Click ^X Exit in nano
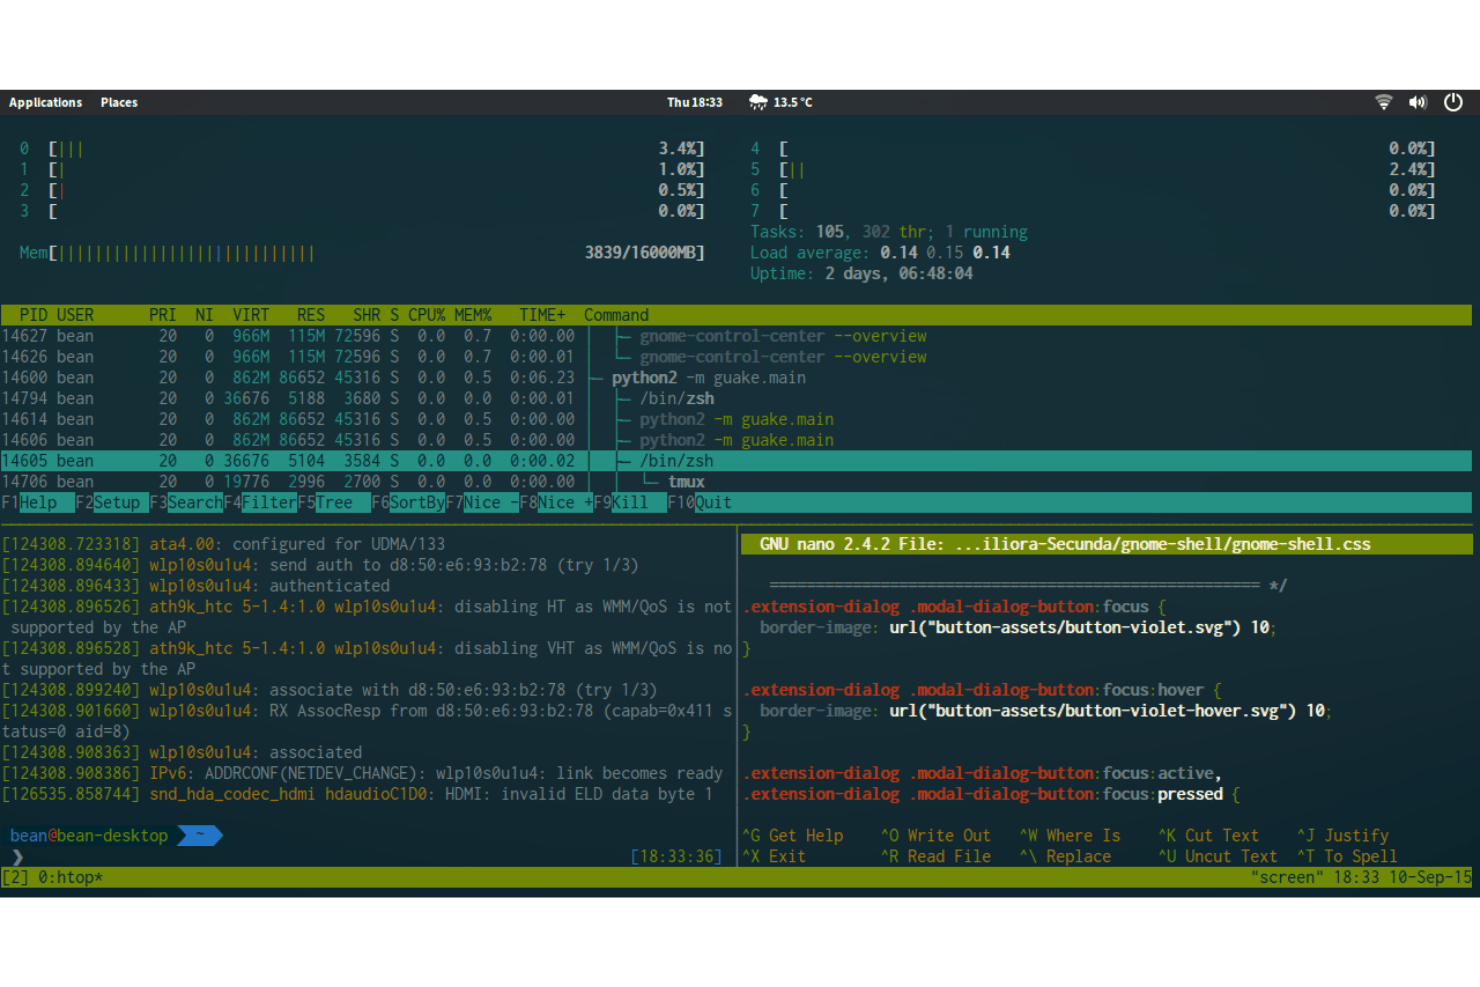 (x=773, y=857)
